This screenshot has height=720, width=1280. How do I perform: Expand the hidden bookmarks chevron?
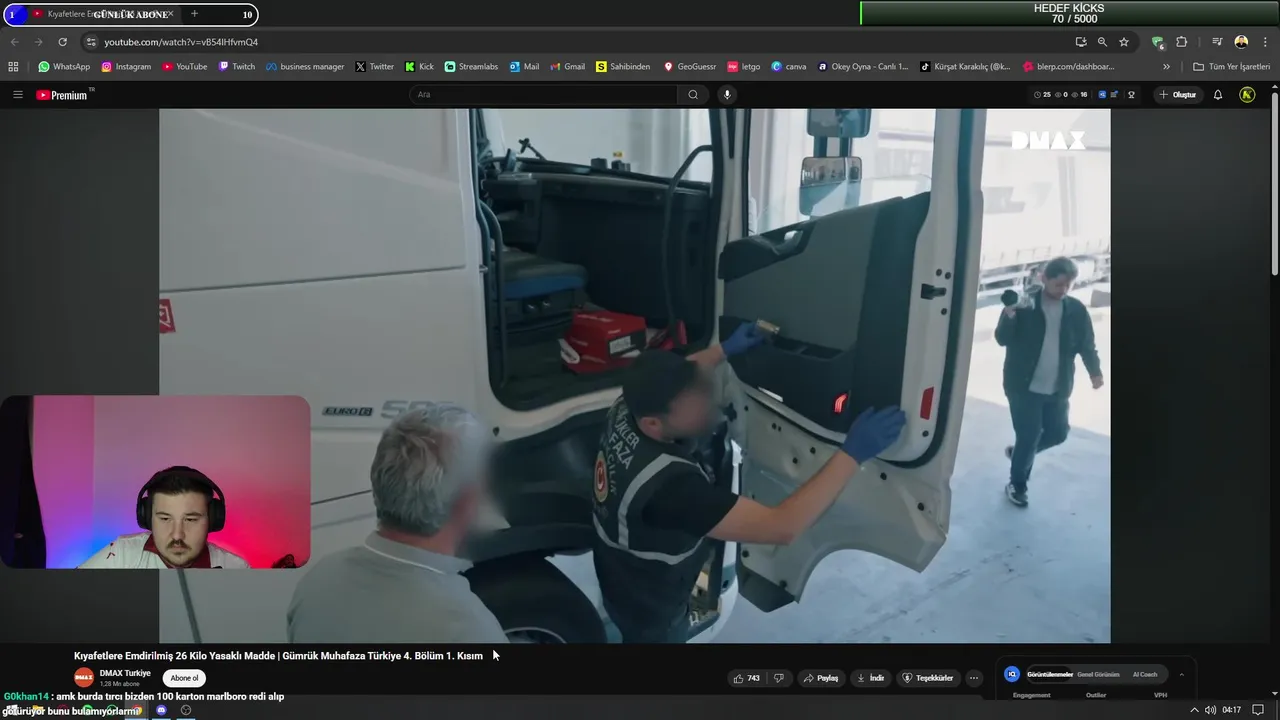1166,67
